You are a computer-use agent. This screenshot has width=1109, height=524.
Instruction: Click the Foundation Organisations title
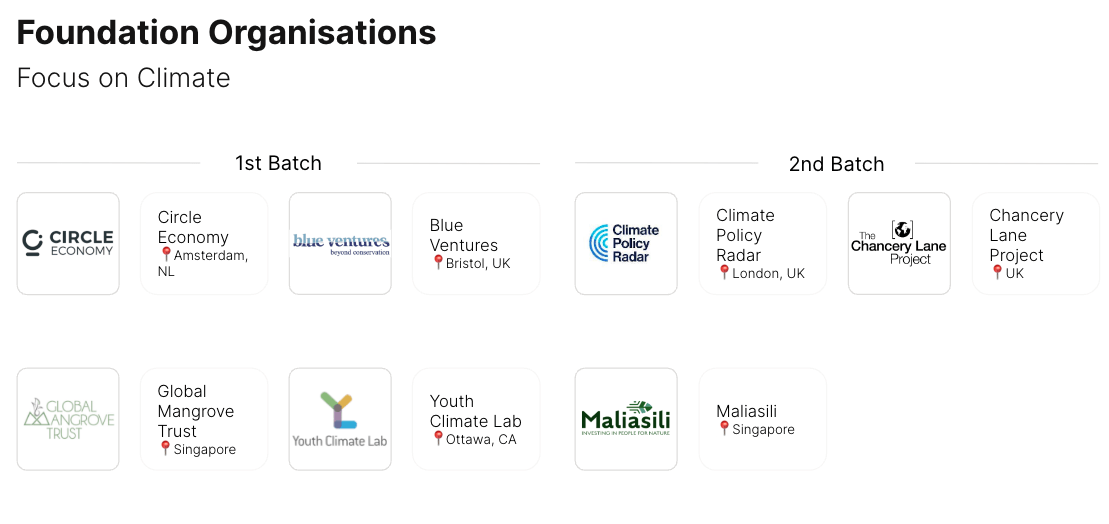pyautogui.click(x=226, y=33)
